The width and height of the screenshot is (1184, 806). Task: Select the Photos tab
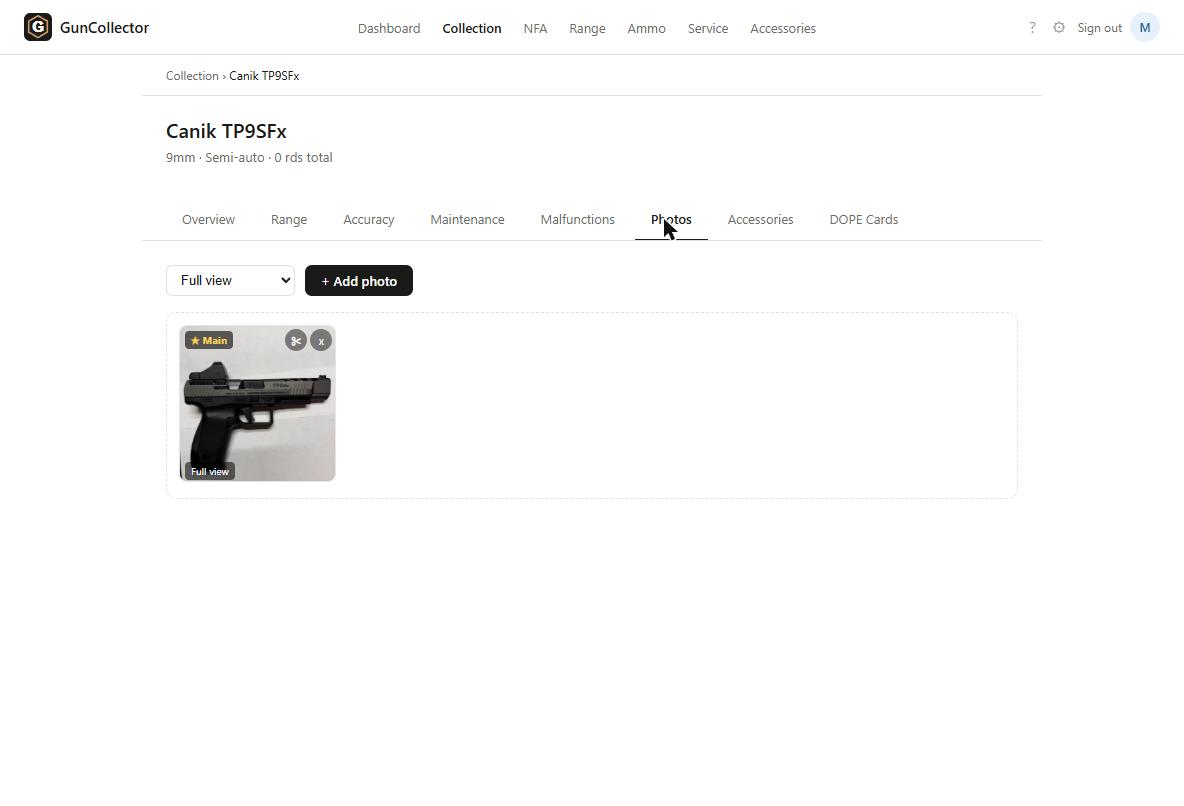coord(671,219)
